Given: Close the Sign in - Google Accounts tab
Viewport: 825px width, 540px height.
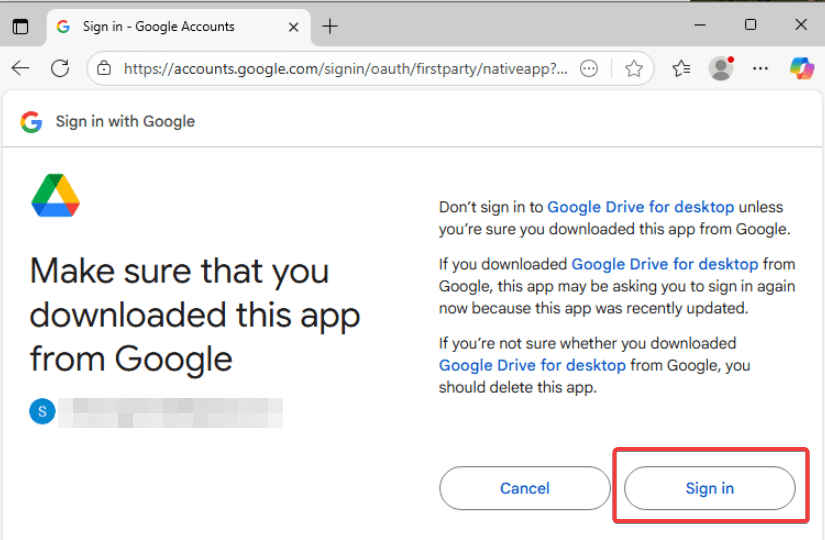Looking at the screenshot, I should click(294, 27).
